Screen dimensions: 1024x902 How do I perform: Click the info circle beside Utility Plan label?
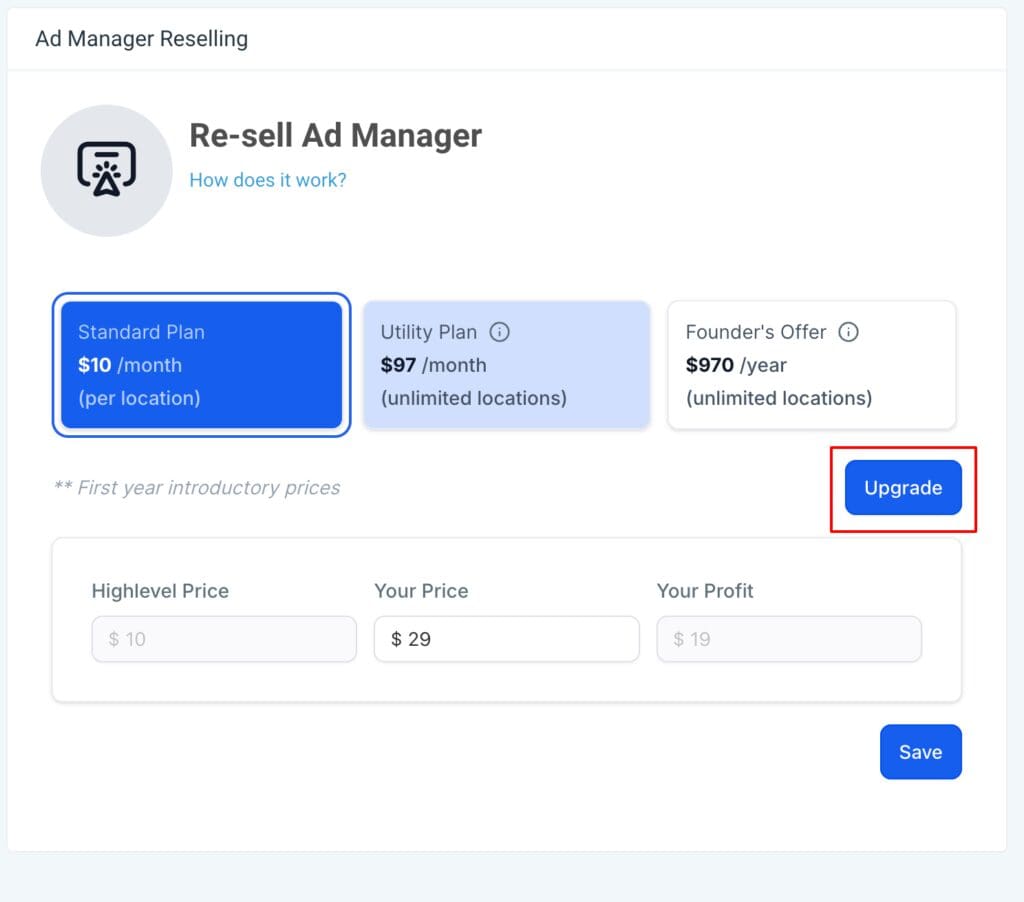499,332
